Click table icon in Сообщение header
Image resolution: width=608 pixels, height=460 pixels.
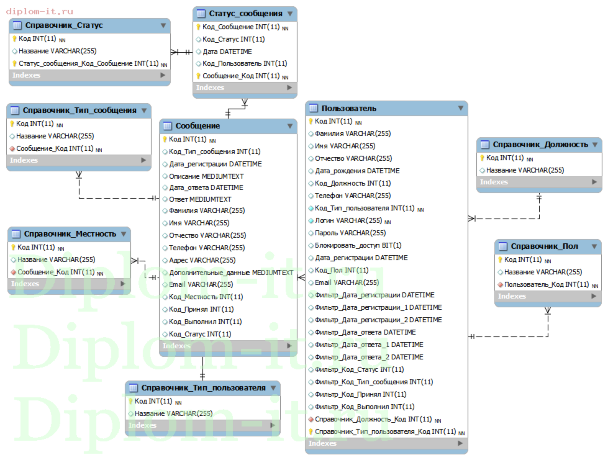tap(168, 127)
